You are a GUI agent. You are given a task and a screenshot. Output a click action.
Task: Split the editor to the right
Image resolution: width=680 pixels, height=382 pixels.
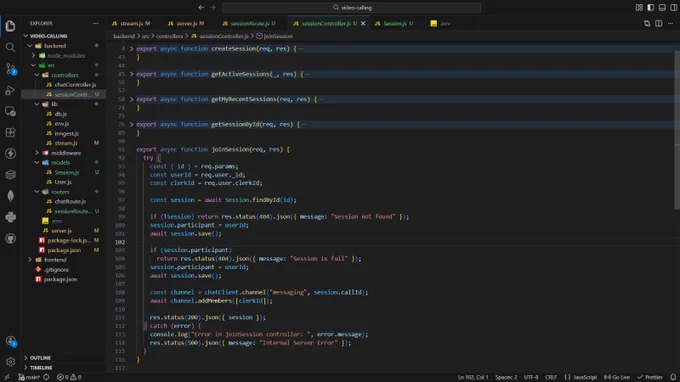pos(659,23)
